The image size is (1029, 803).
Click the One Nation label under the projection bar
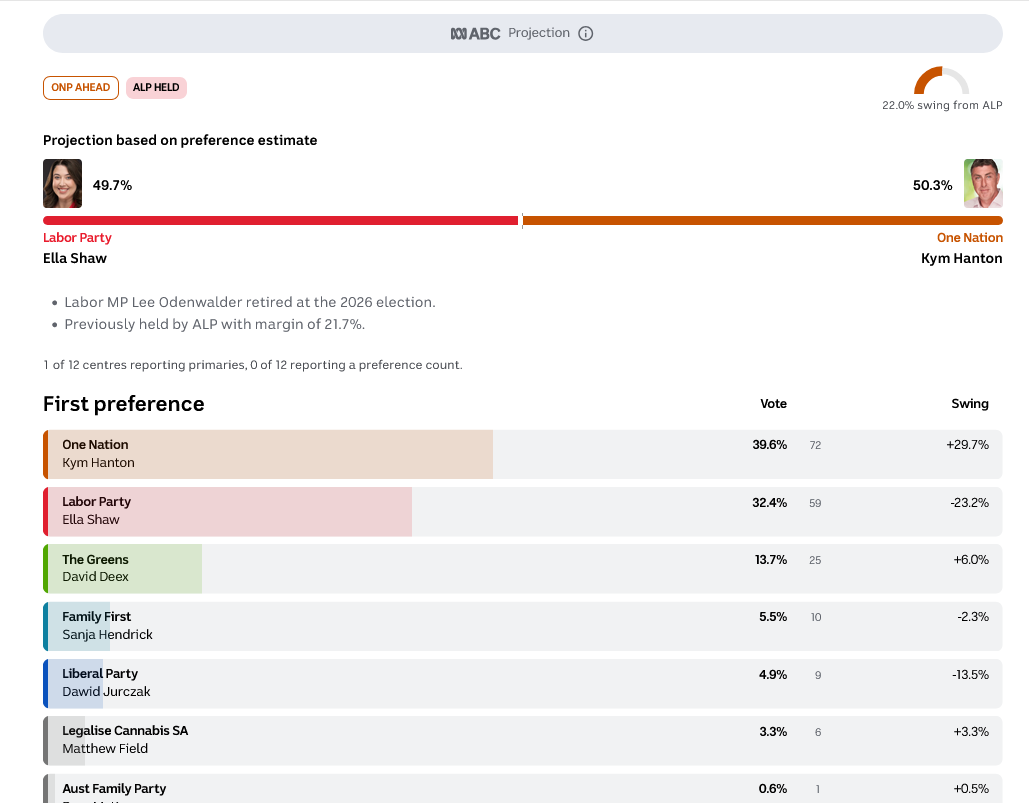point(969,237)
